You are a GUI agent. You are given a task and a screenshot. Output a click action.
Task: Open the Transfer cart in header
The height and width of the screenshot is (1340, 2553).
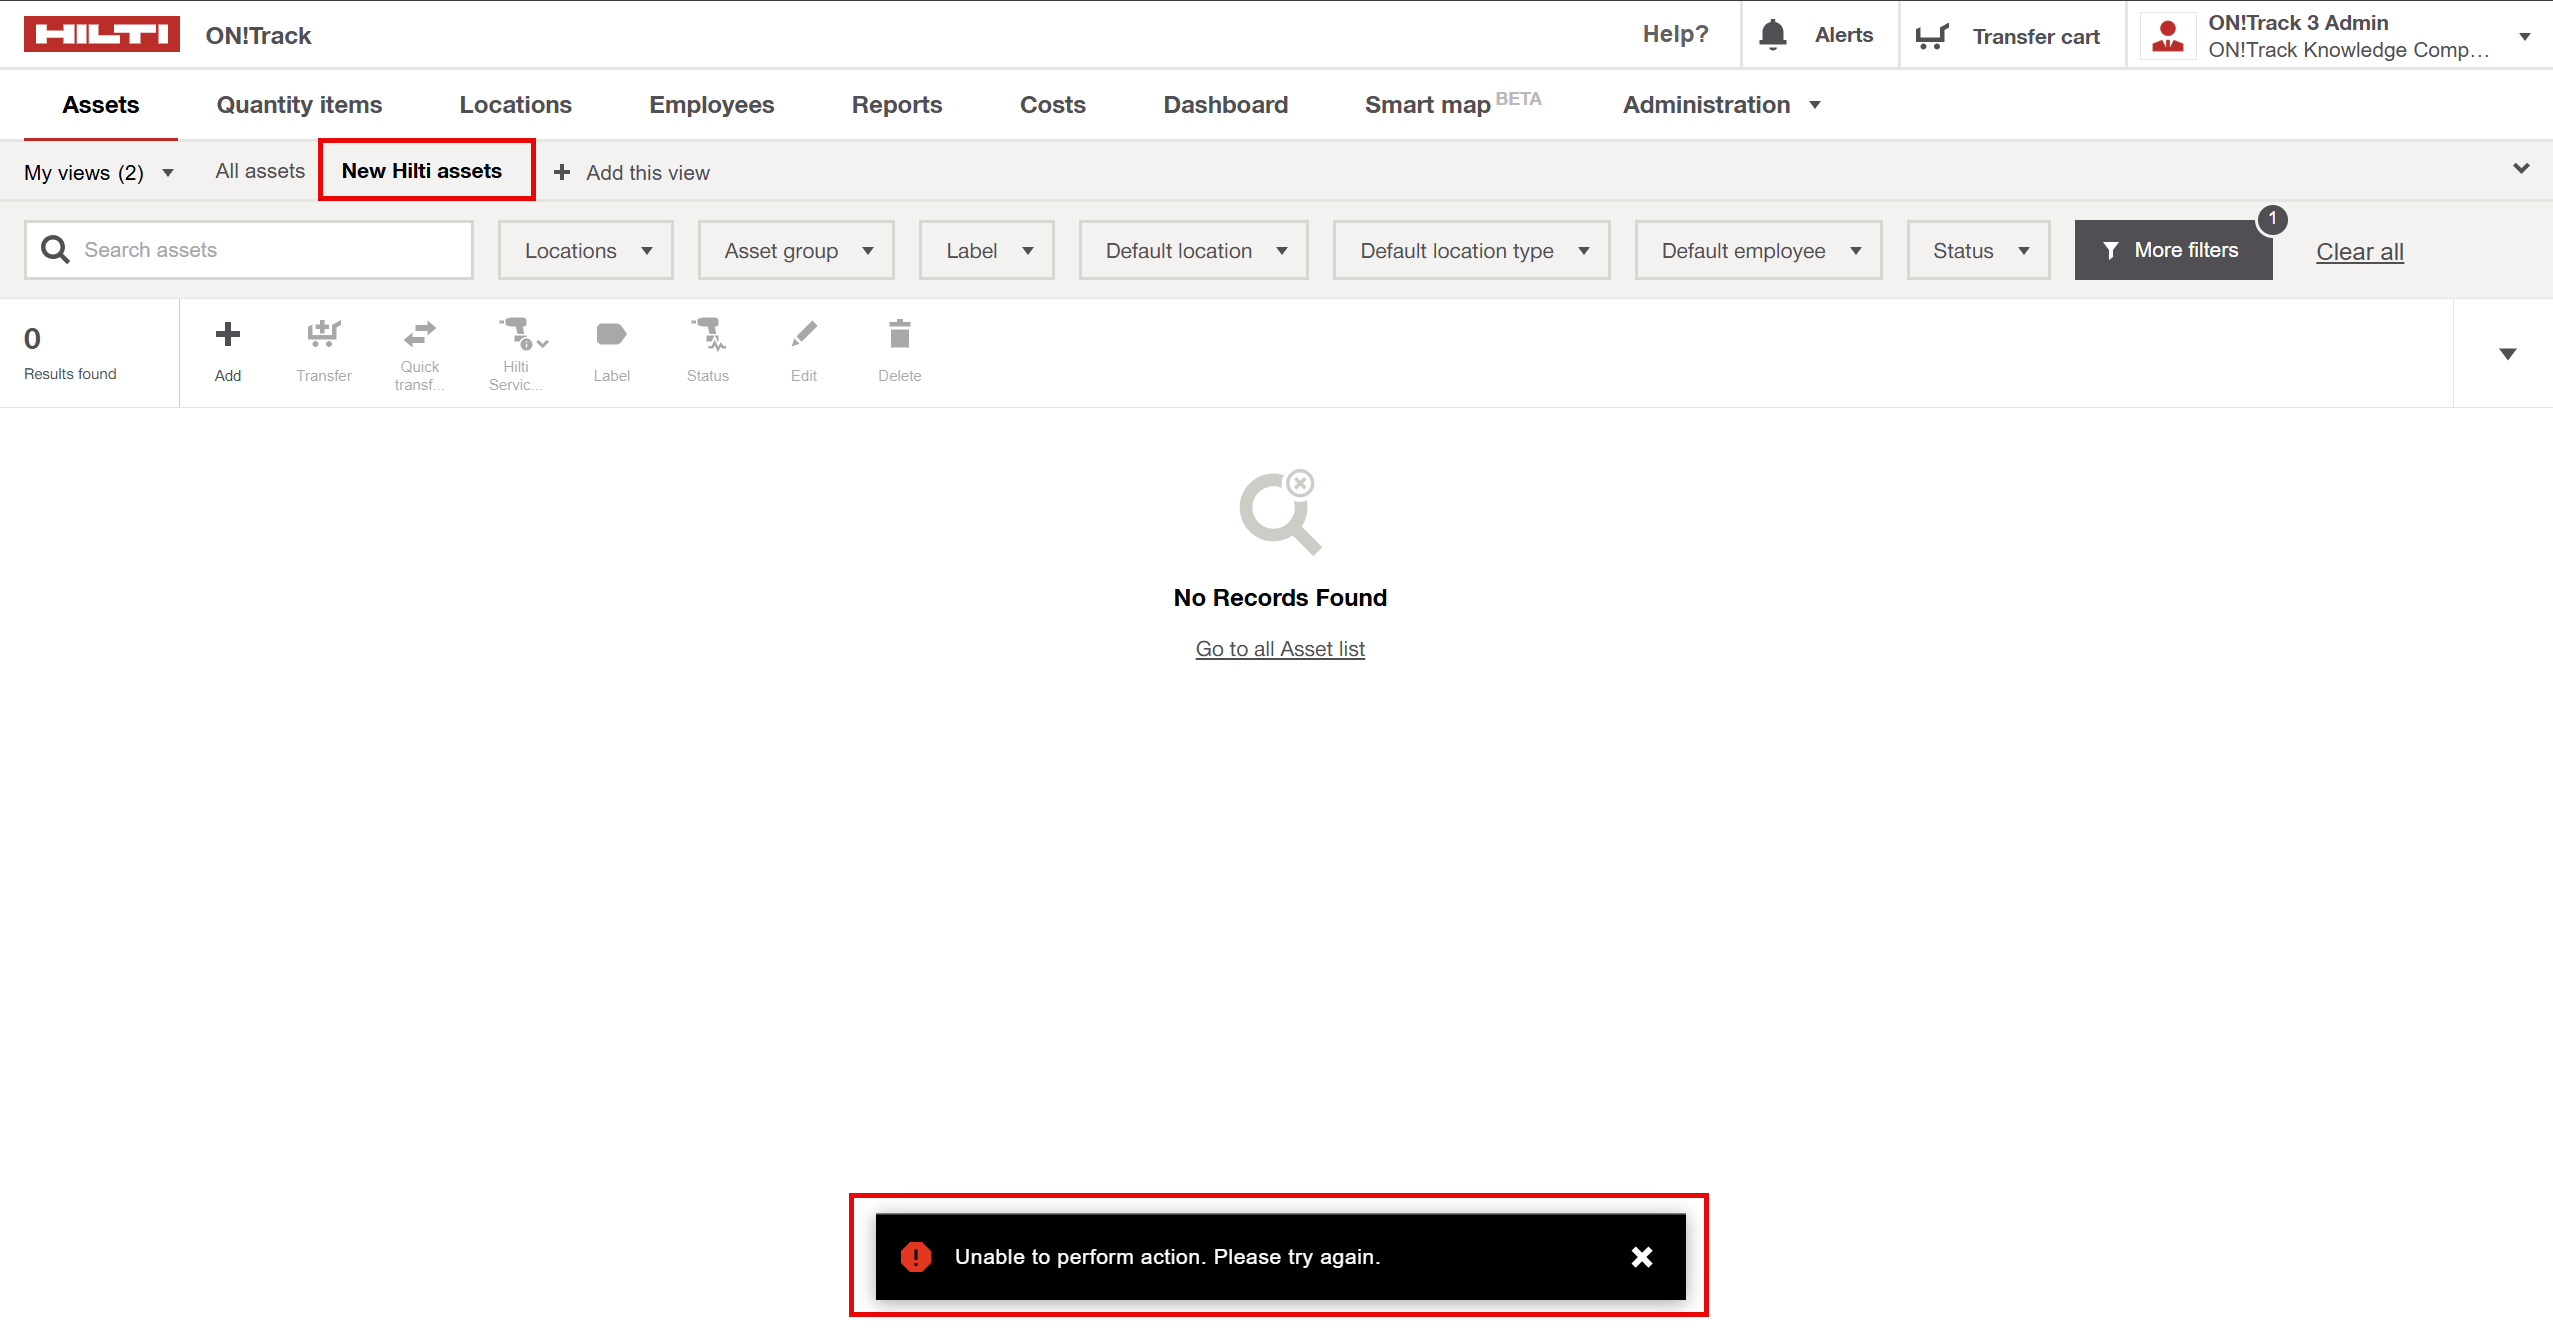[x=2008, y=36]
